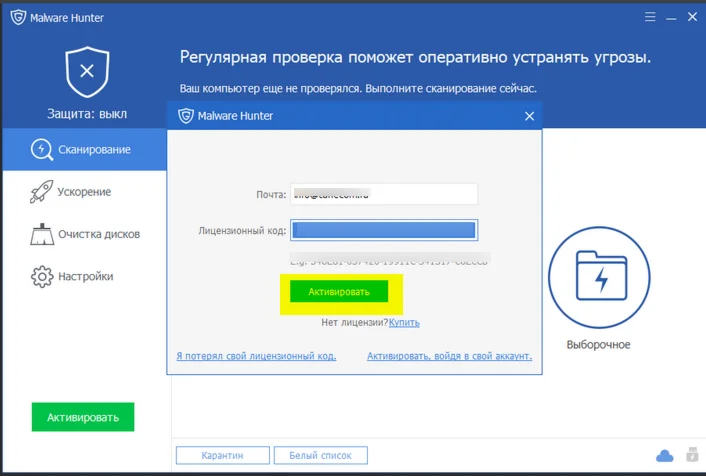Click the rocket speed-up icon
Viewport: 706px width, 476px height.
[x=41, y=192]
